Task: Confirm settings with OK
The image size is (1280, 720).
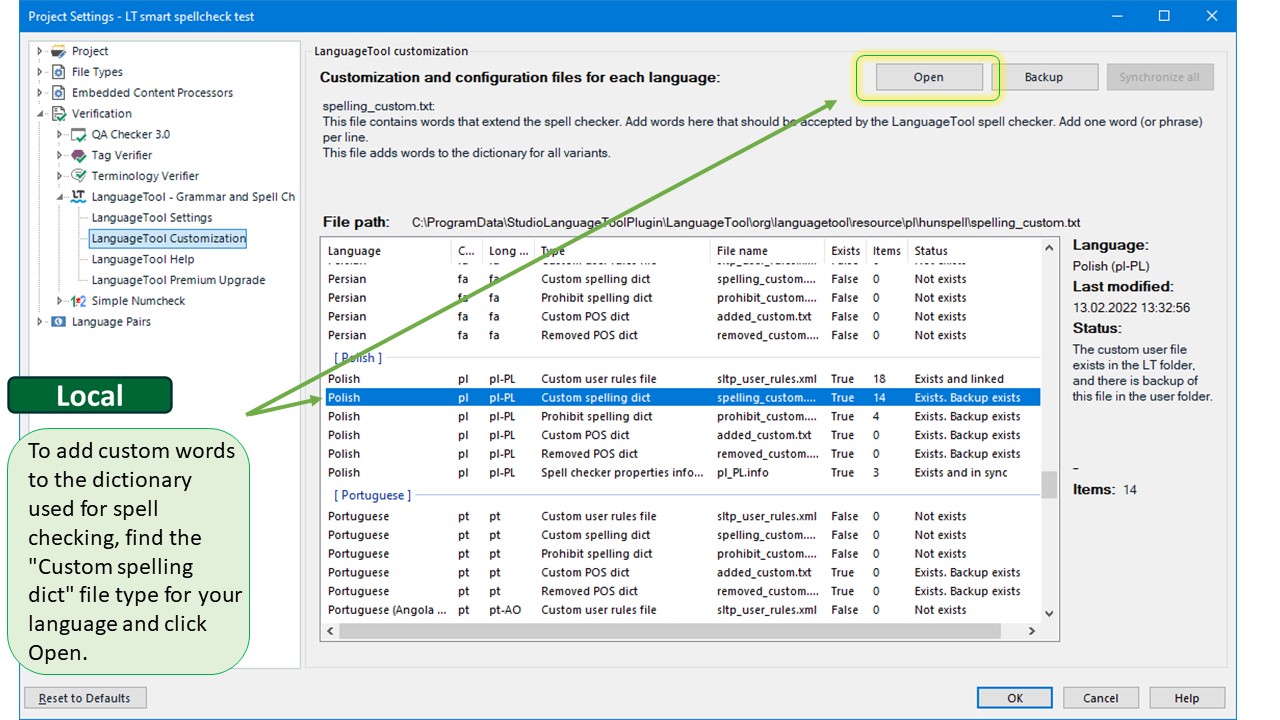Action: (x=1015, y=698)
